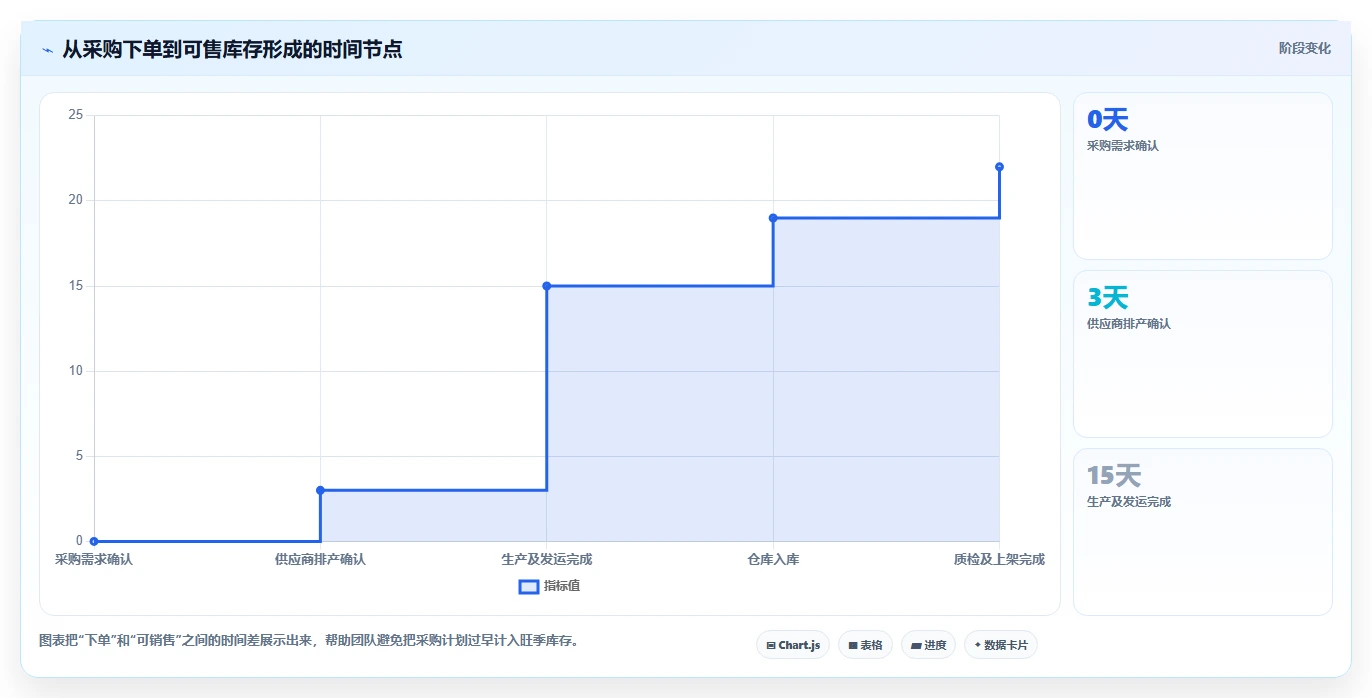Viewport: 1372px width, 698px height.
Task: Click the 0天 采购需求确认 card
Action: click(1202, 176)
